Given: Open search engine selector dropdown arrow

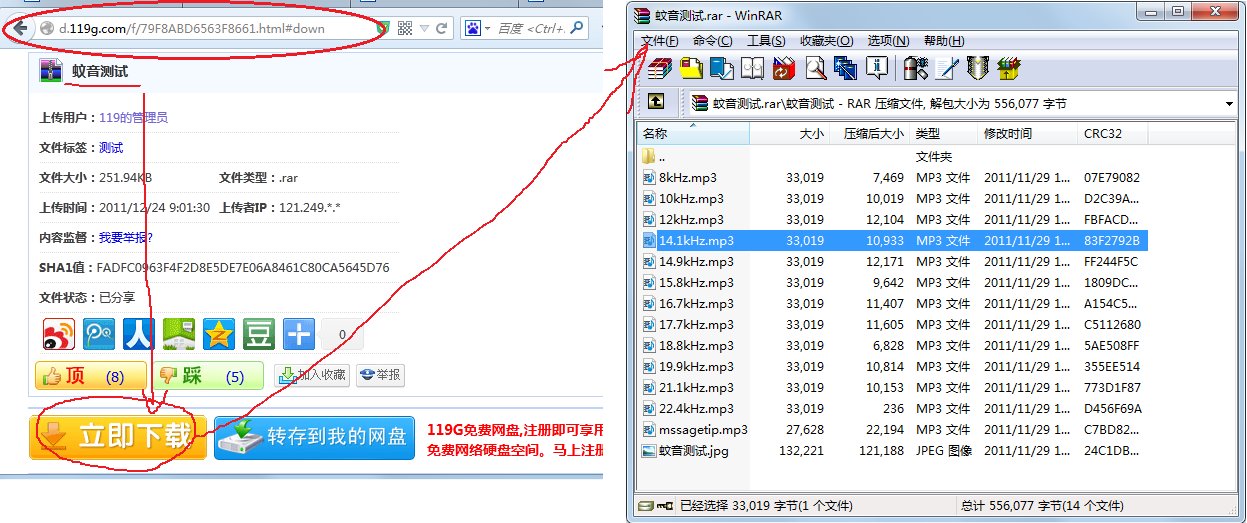Looking at the screenshot, I should tap(487, 28).
